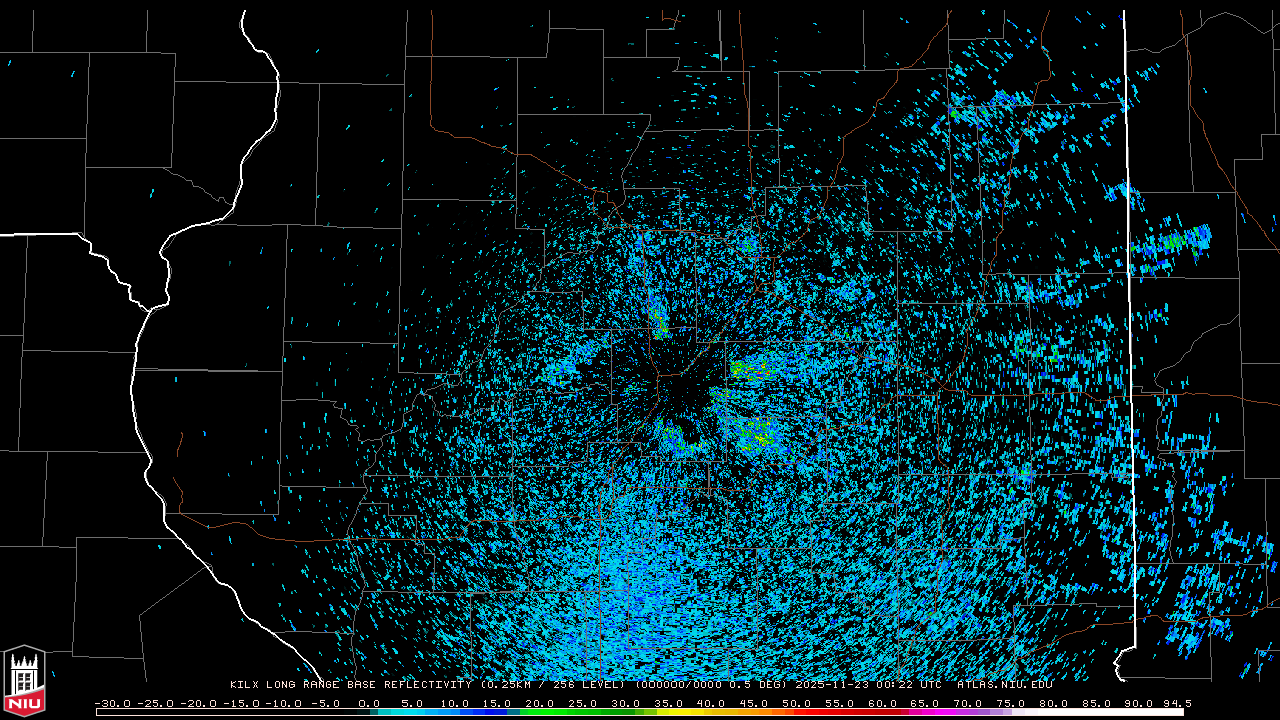Click the -30.0 label on the color scale
This screenshot has width=1280, height=720.
click(112, 703)
